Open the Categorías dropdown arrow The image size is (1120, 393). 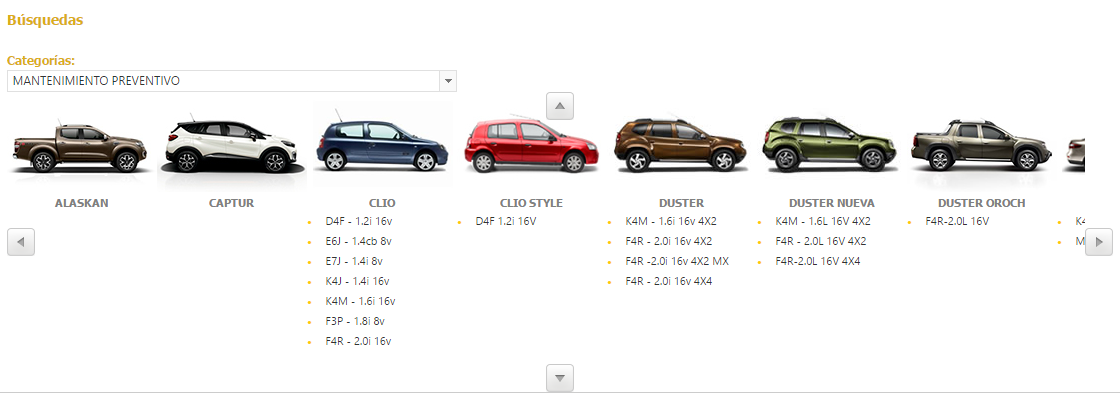pos(448,81)
